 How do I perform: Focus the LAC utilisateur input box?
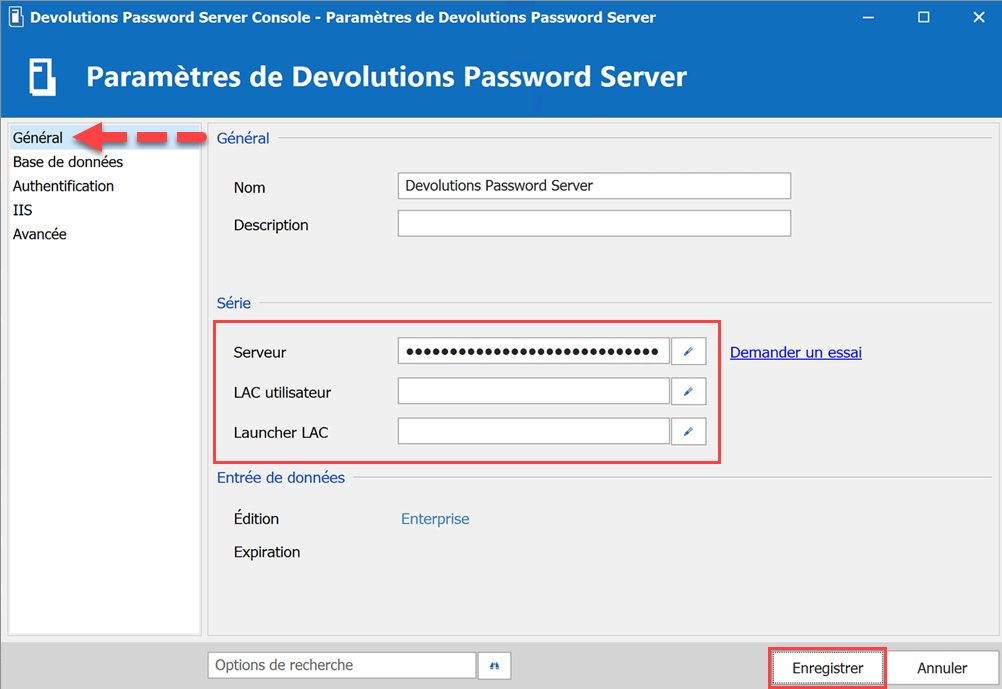(533, 391)
